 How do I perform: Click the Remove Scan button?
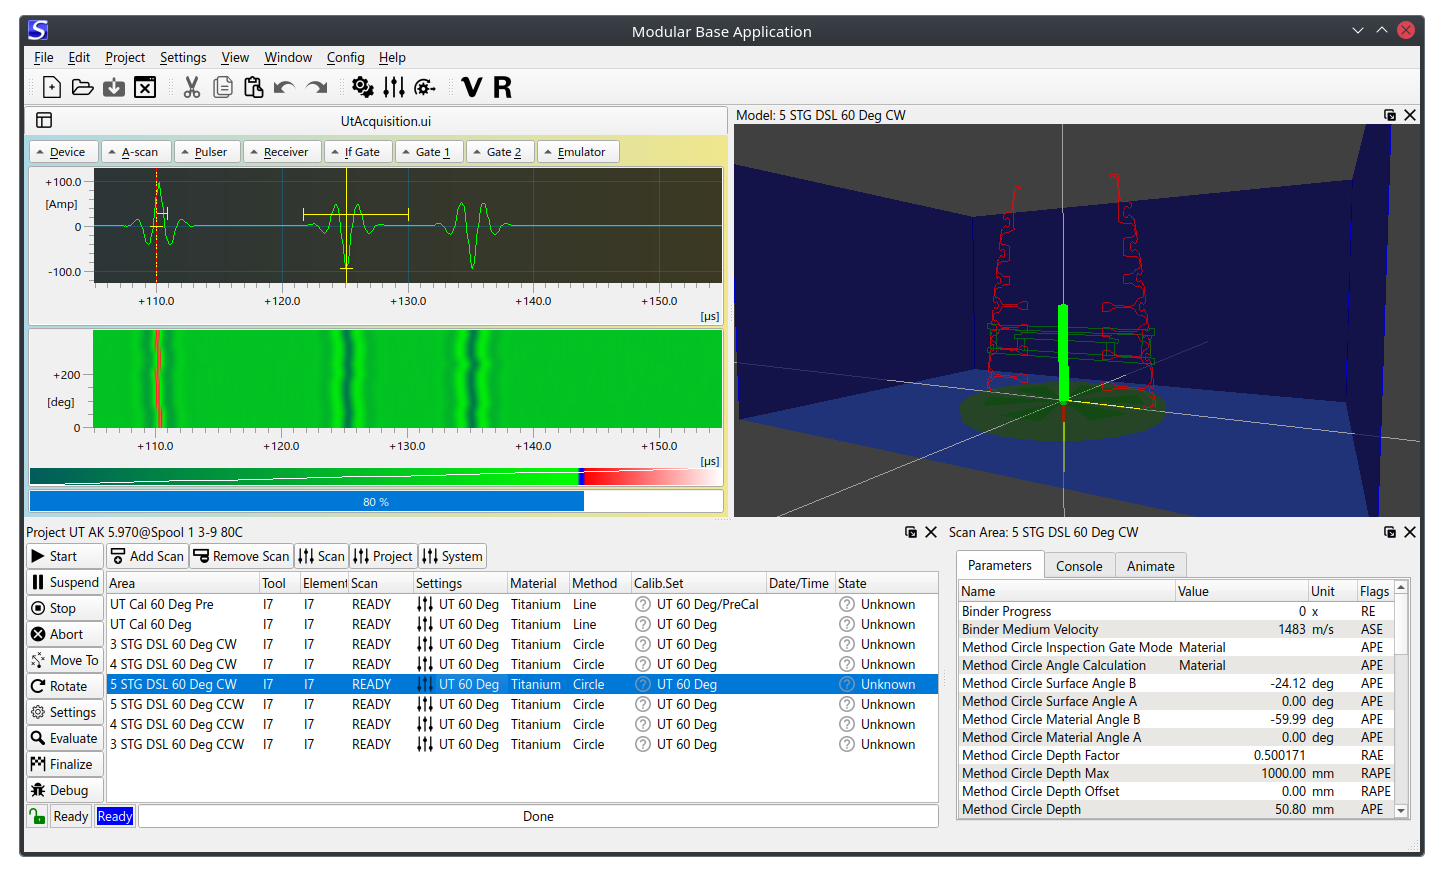(241, 556)
